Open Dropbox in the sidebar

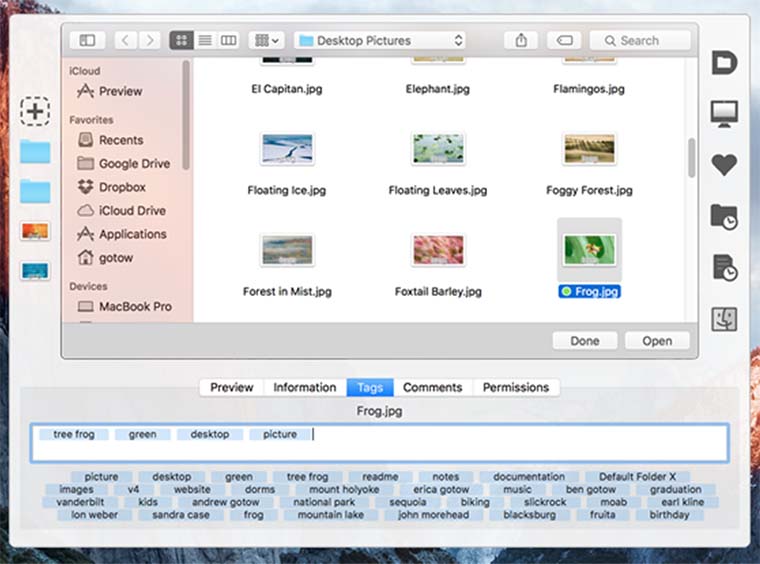pos(112,187)
